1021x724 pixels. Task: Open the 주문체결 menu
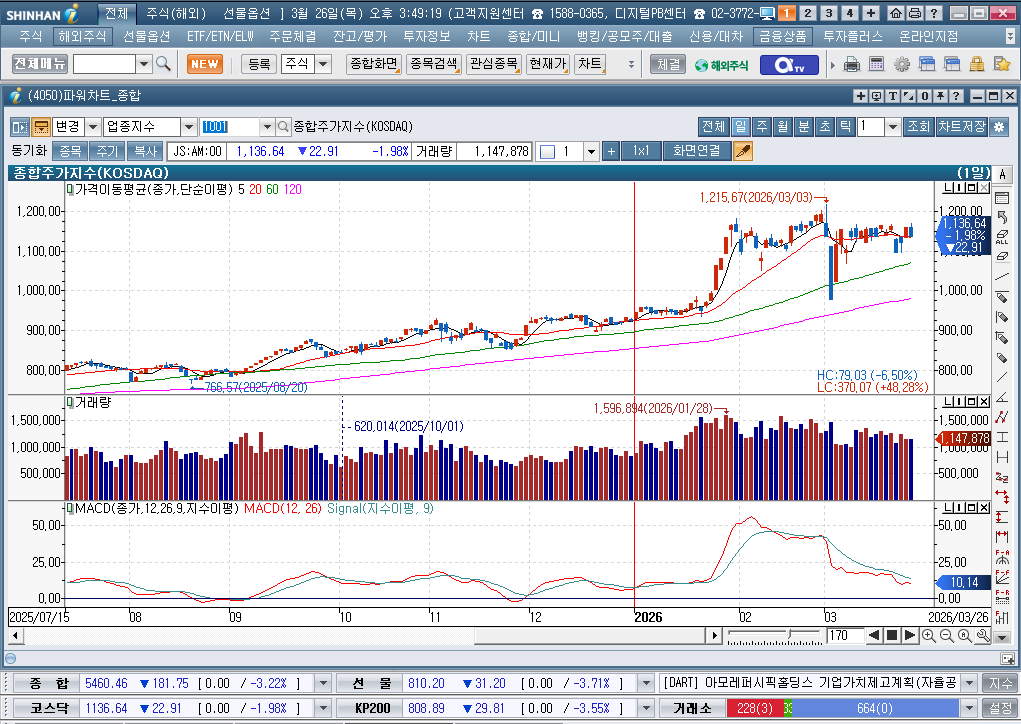pos(293,36)
